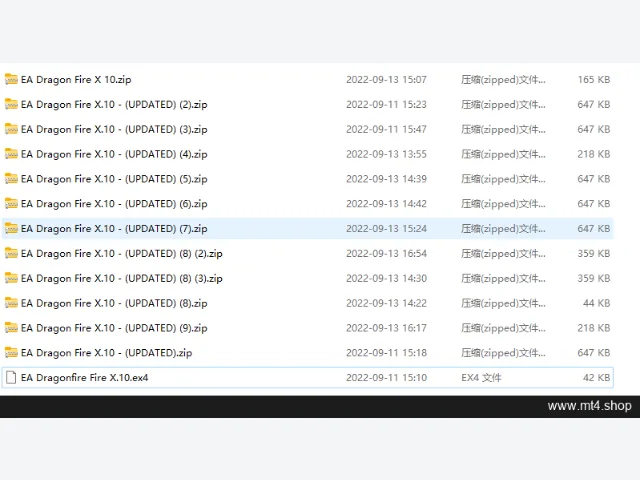Screen dimensions: 640x480
Task: Click date 2022-09-13 14:22
Action: pos(386,303)
